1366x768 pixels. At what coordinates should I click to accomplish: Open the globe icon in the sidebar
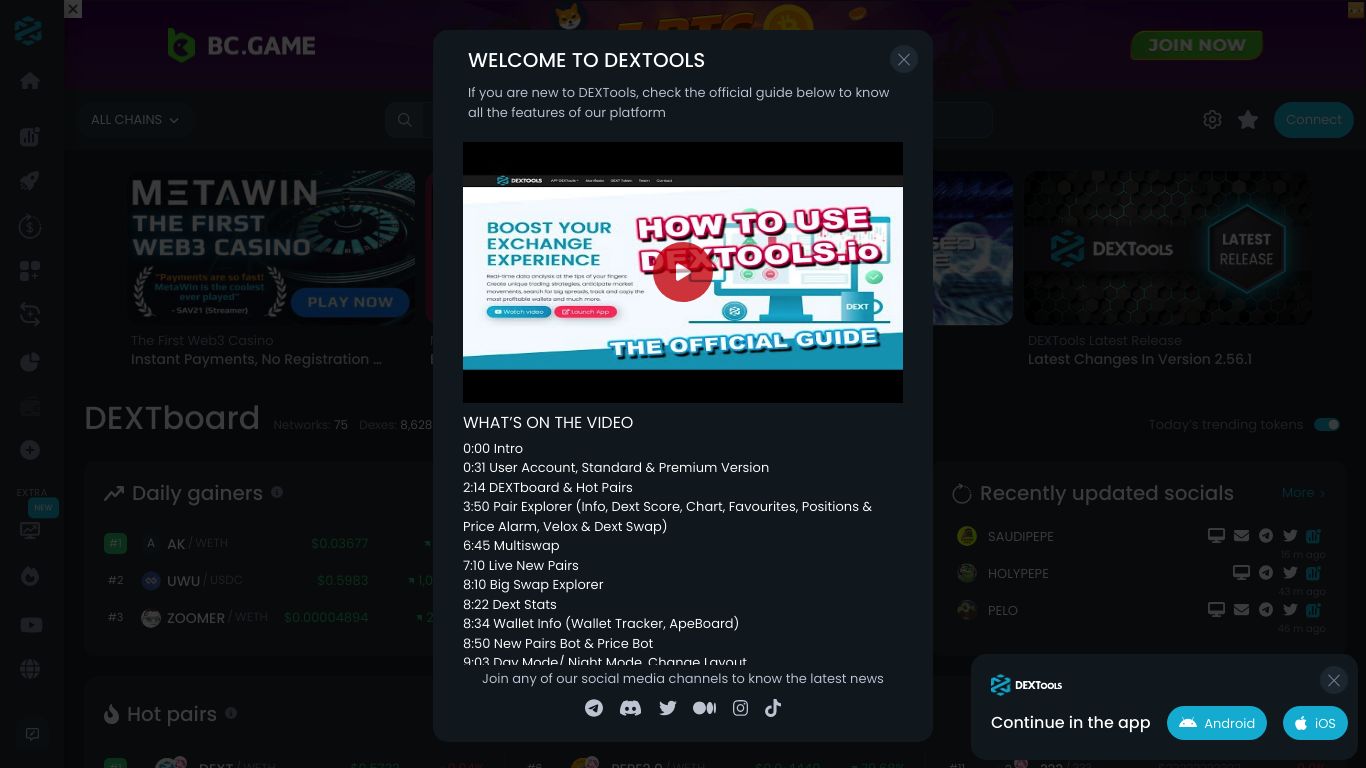click(30, 669)
